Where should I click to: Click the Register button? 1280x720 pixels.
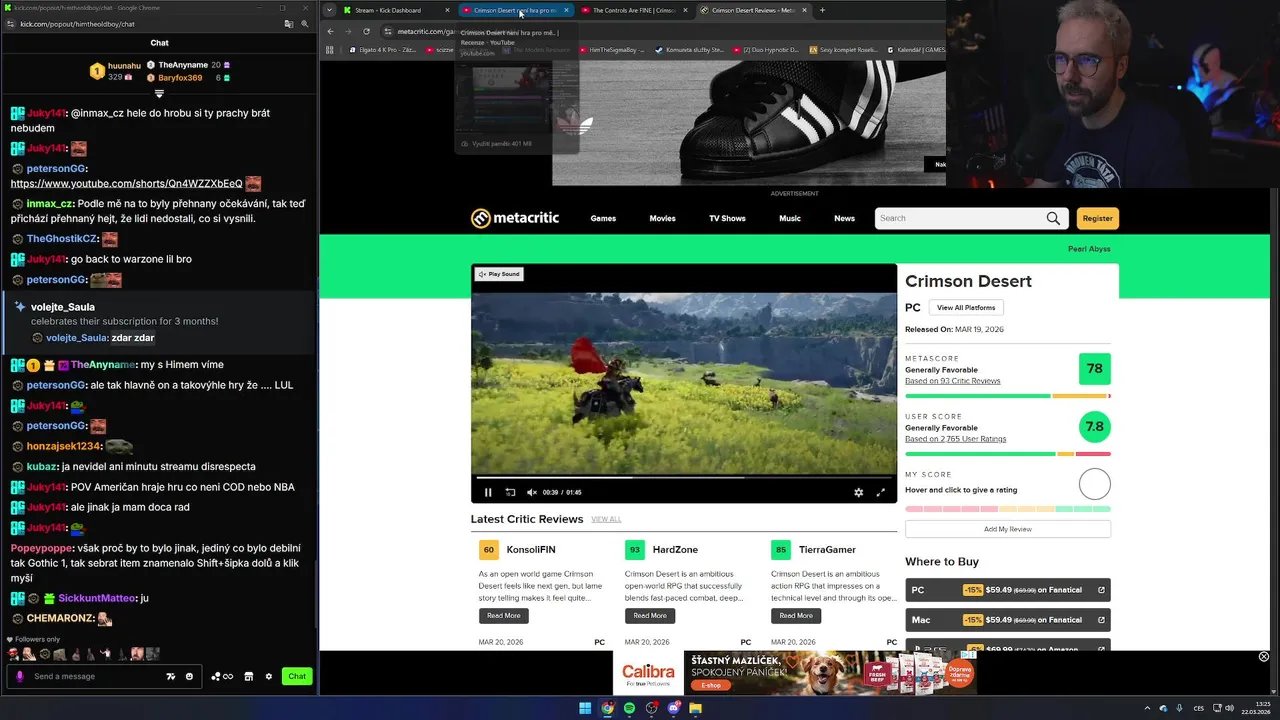pos(1097,218)
